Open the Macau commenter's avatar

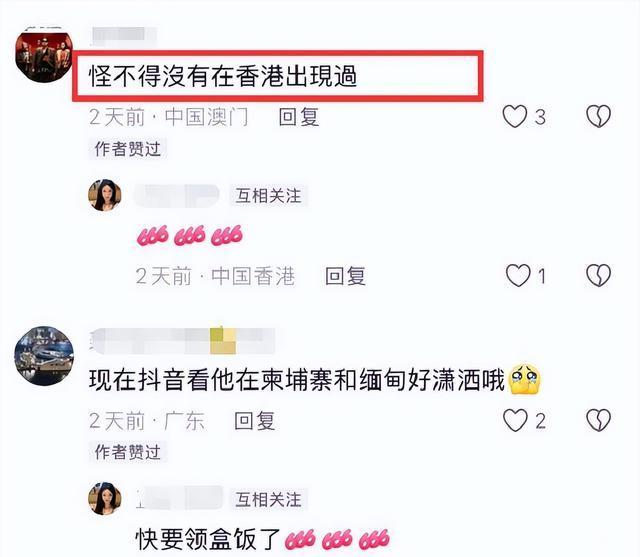coord(44,55)
